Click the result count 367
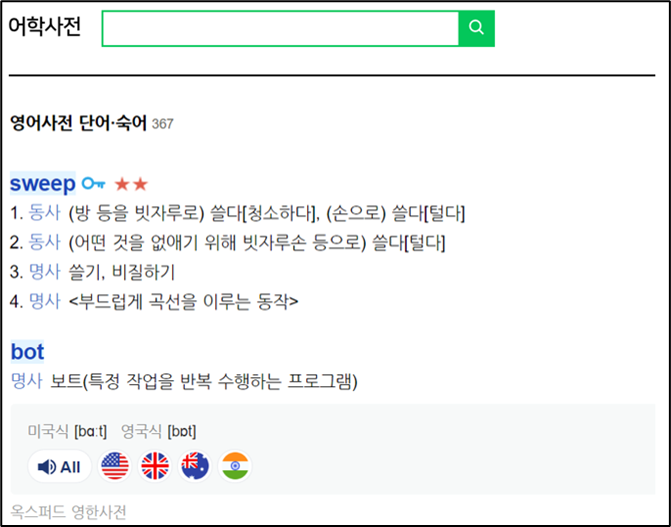The width and height of the screenshot is (671, 527). (x=163, y=124)
